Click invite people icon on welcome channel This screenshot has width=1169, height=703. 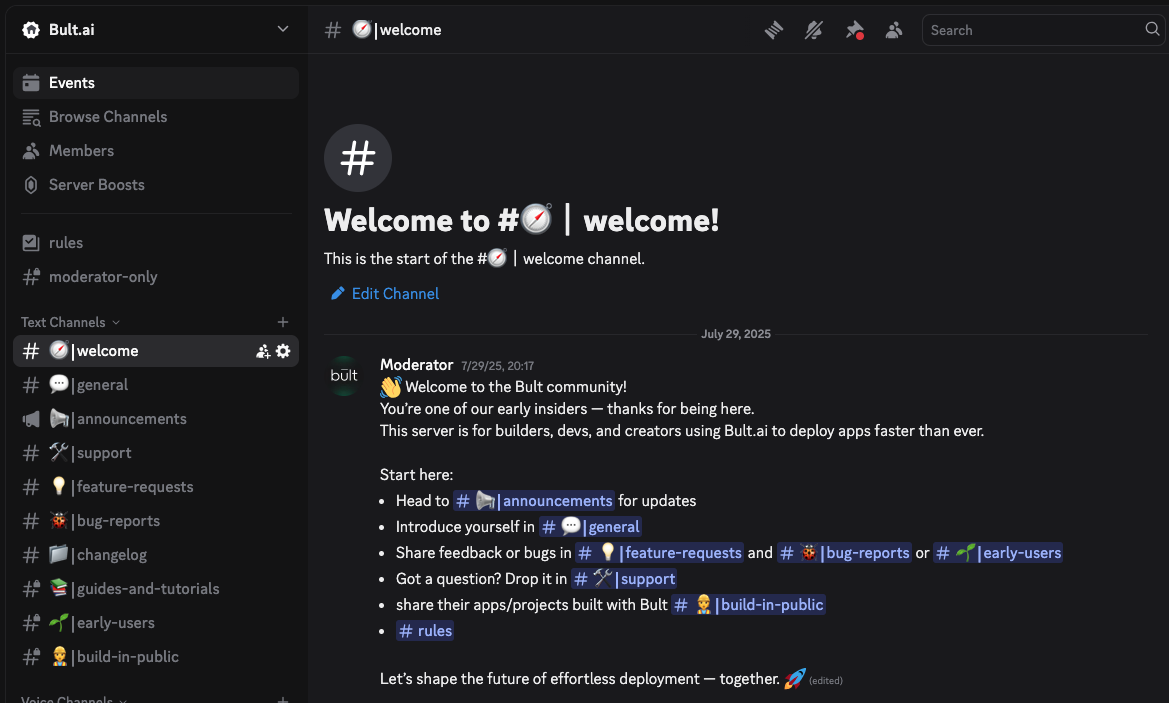pos(262,351)
